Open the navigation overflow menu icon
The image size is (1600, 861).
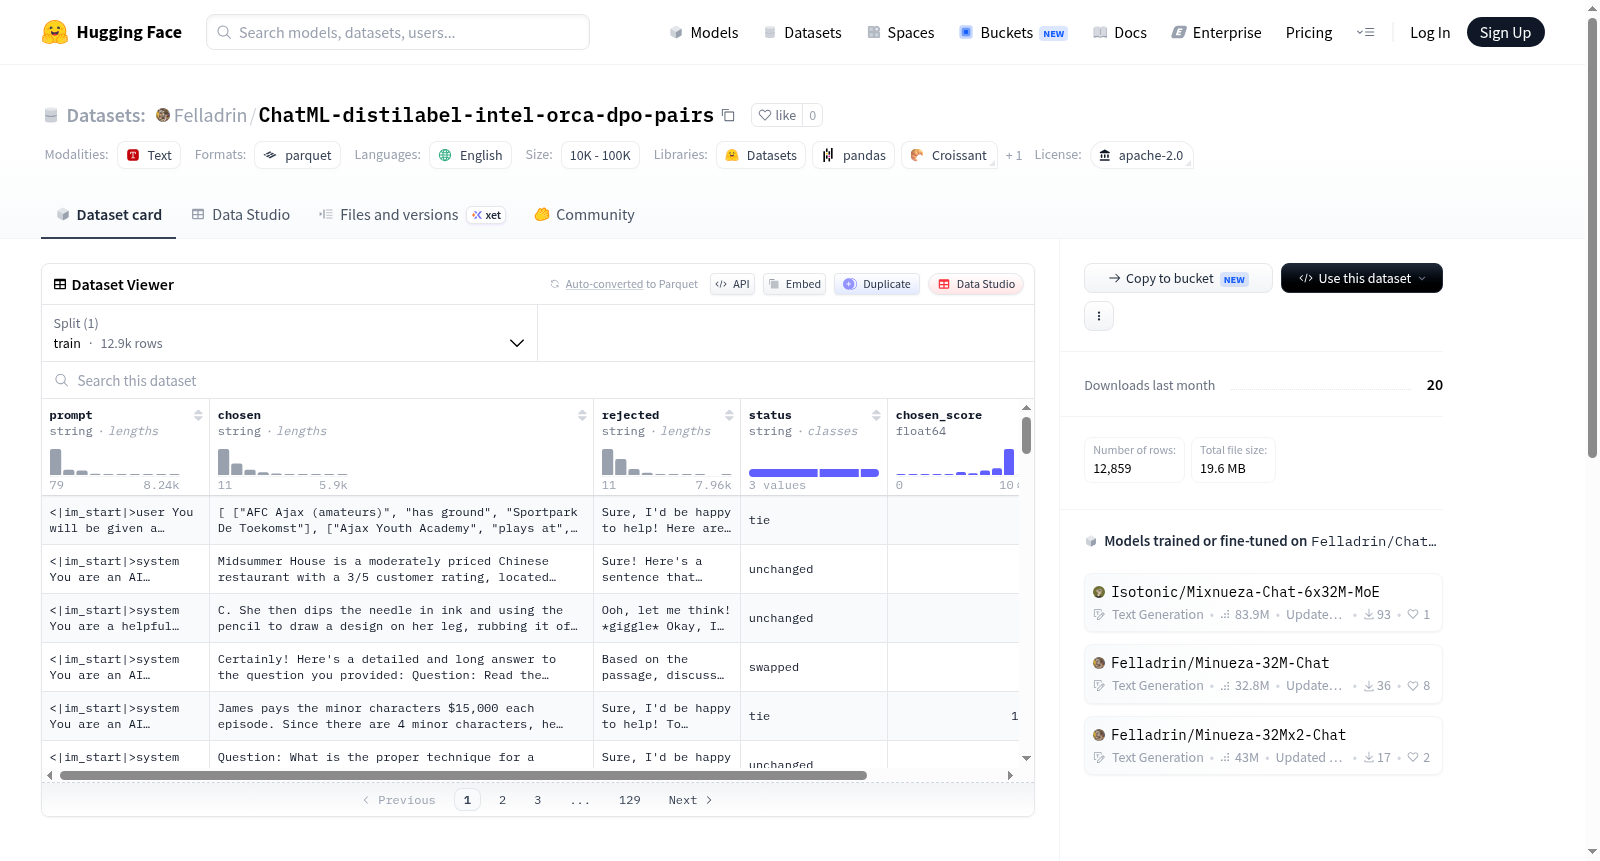1365,32
